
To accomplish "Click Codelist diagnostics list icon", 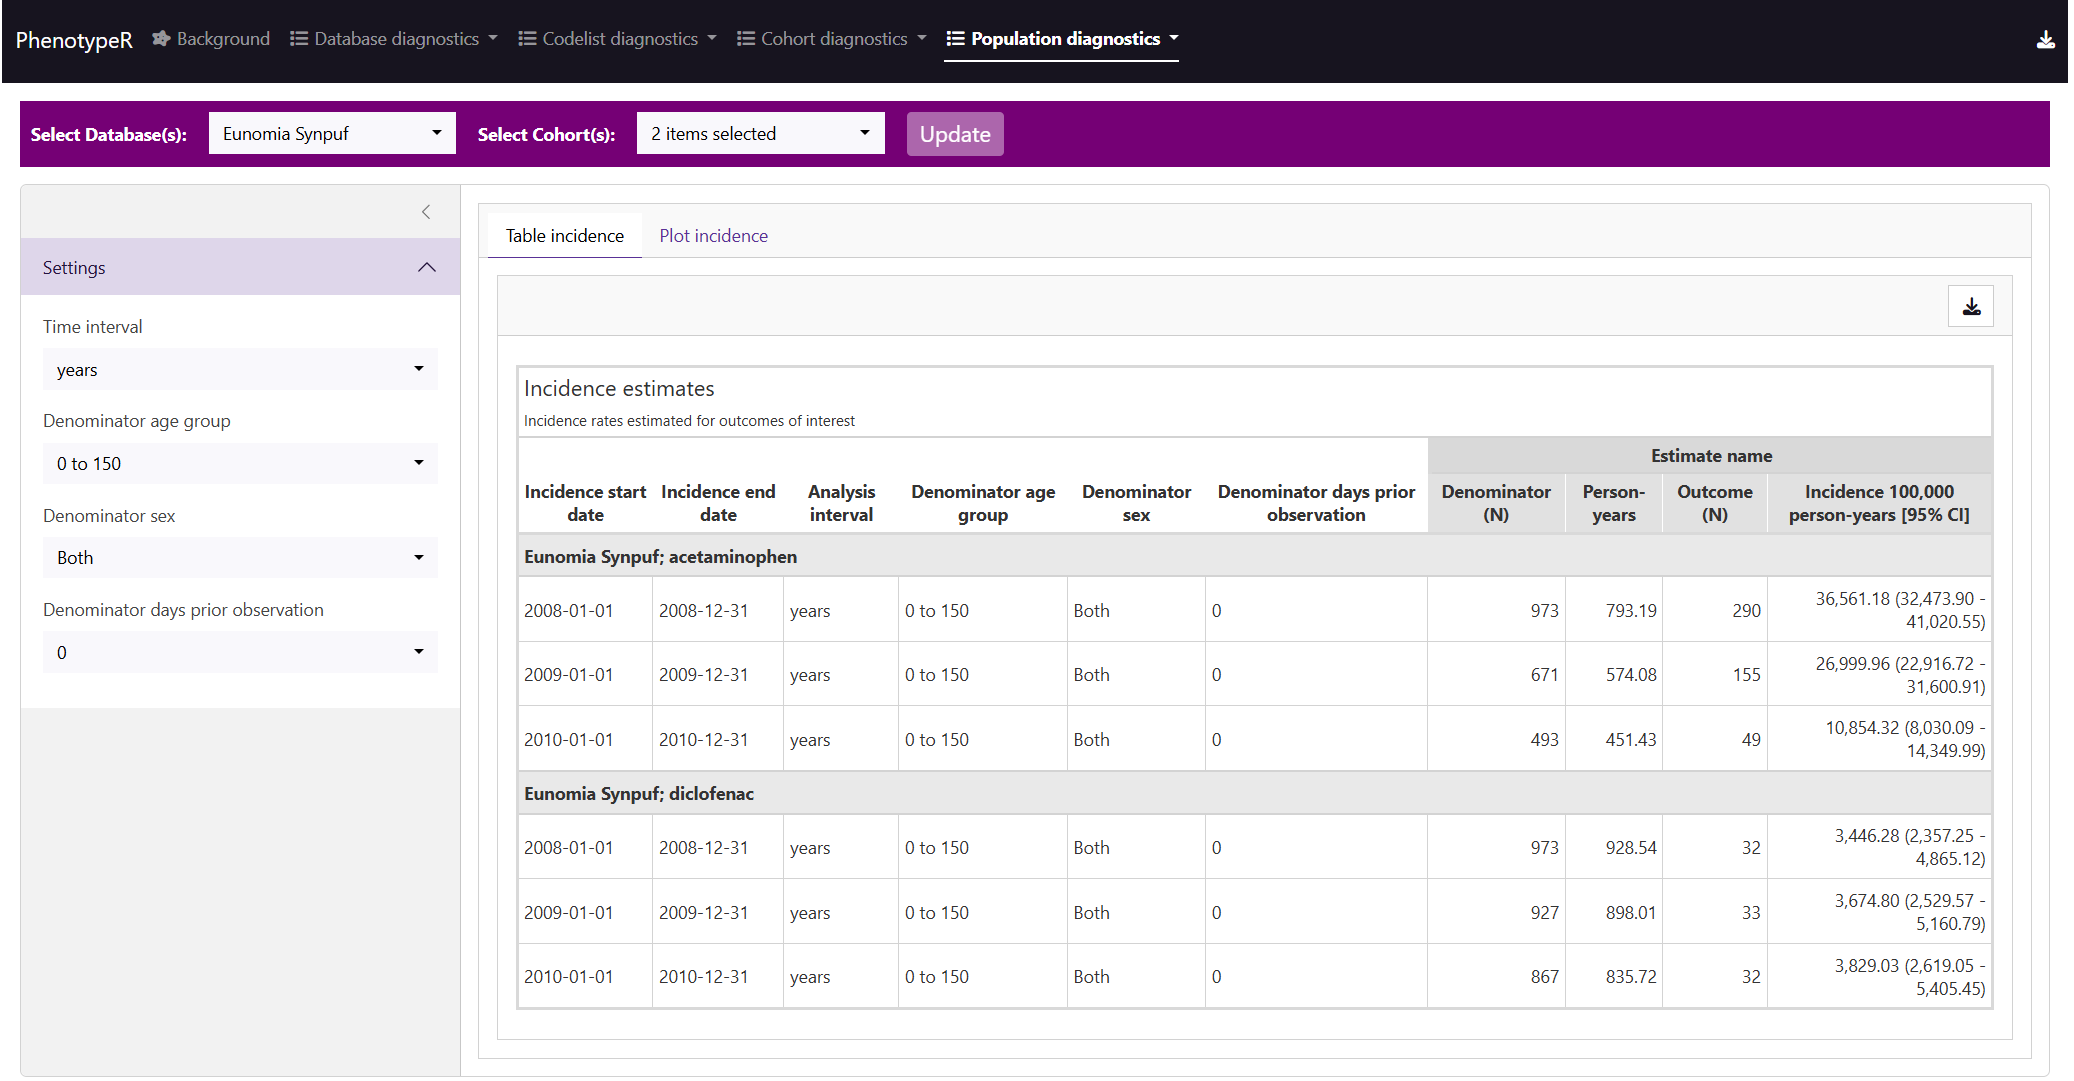I will tap(527, 39).
